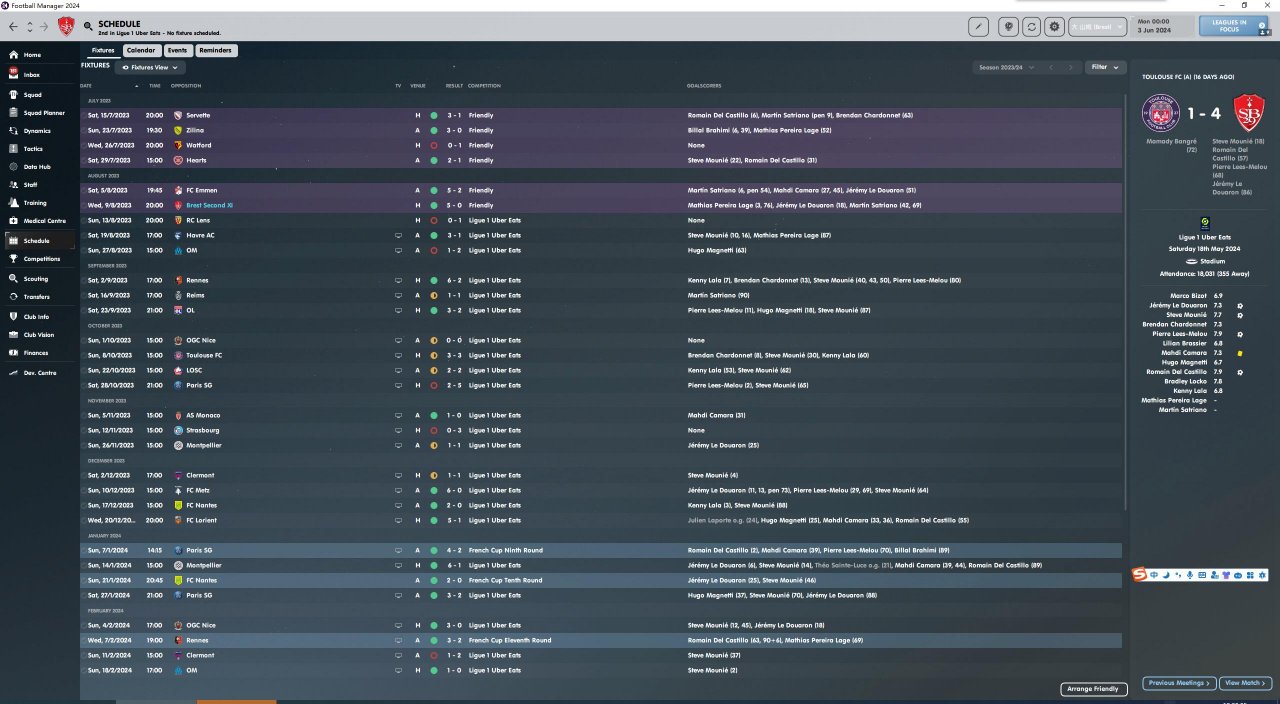Select Schedule in the sidebar
Viewport: 1280px width, 704px height.
click(37, 240)
